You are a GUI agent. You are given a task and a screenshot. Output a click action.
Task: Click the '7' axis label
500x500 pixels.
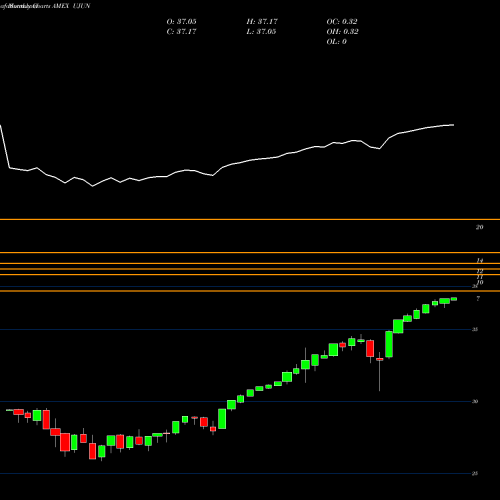point(478,299)
